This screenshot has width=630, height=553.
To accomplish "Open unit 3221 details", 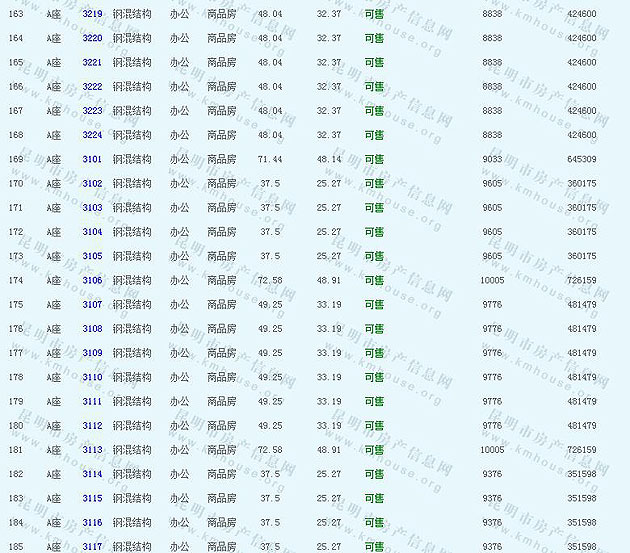I will 92,62.
